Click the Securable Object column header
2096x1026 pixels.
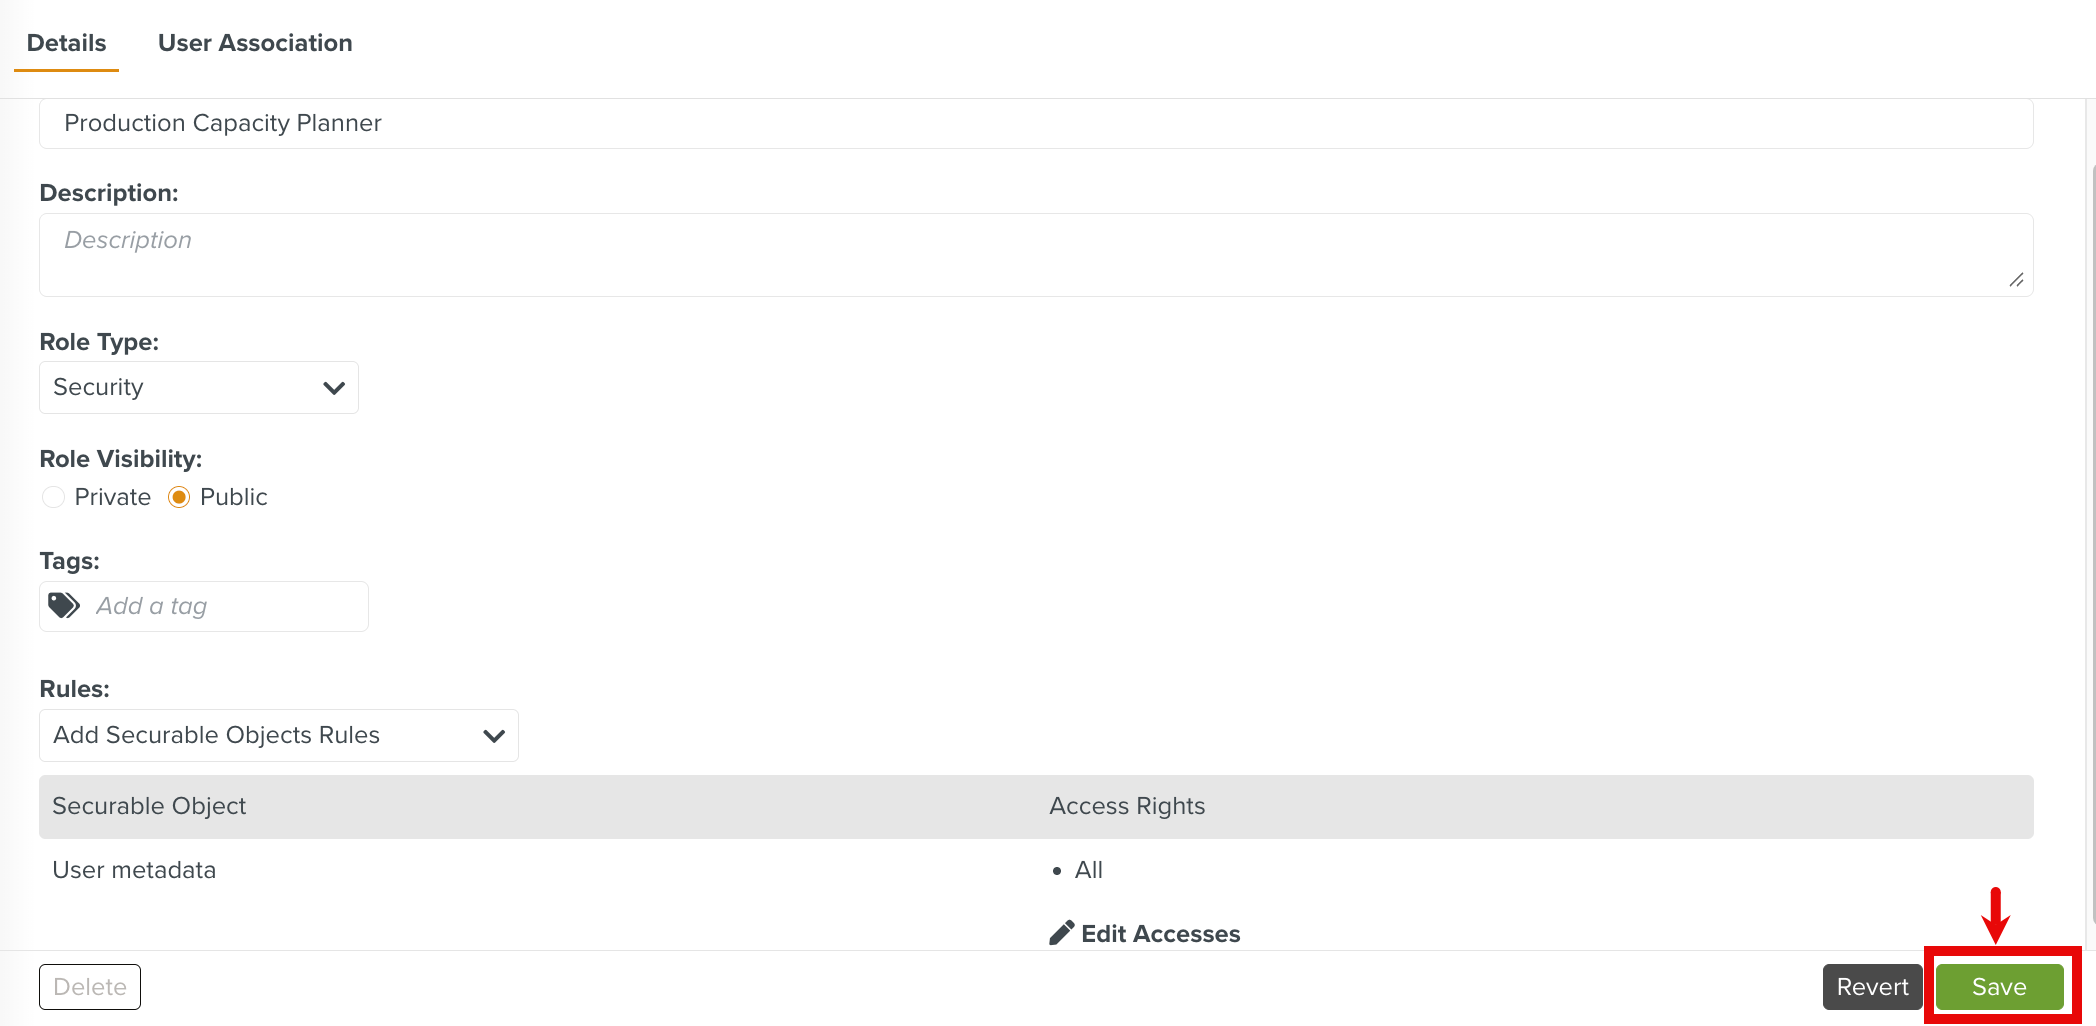click(x=149, y=806)
